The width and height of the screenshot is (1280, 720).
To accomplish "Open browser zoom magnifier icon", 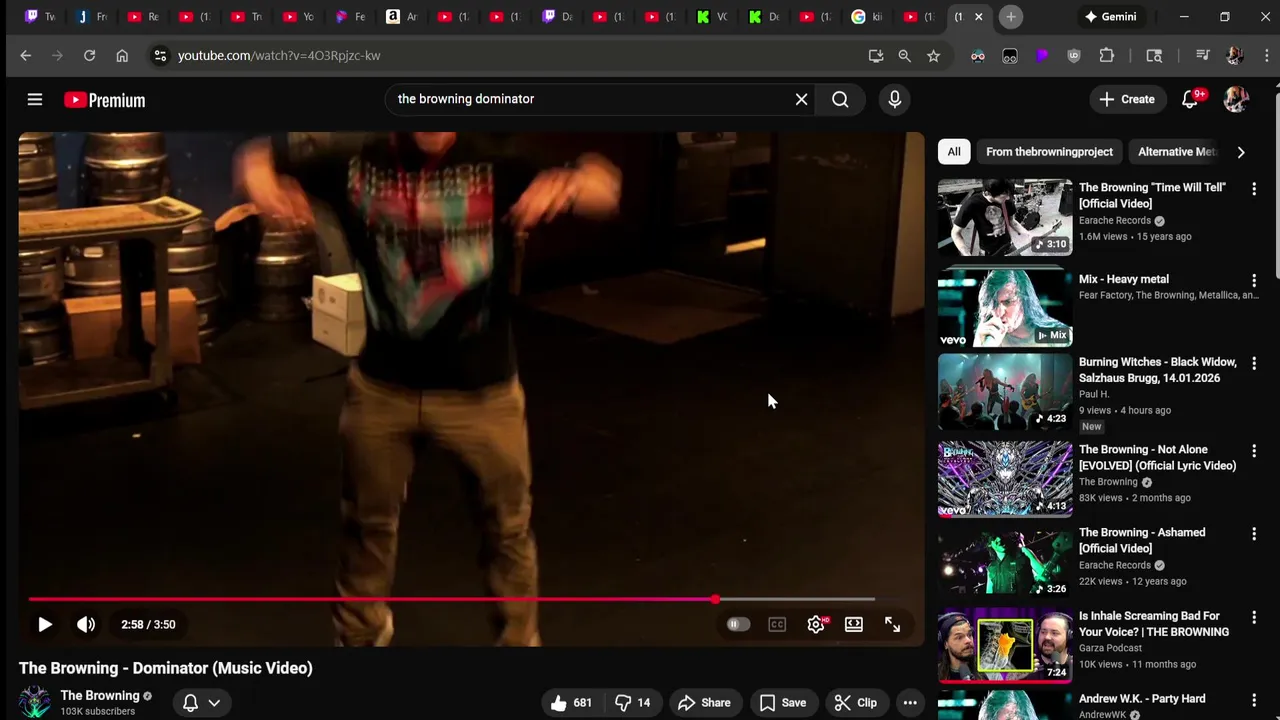I will pos(904,56).
